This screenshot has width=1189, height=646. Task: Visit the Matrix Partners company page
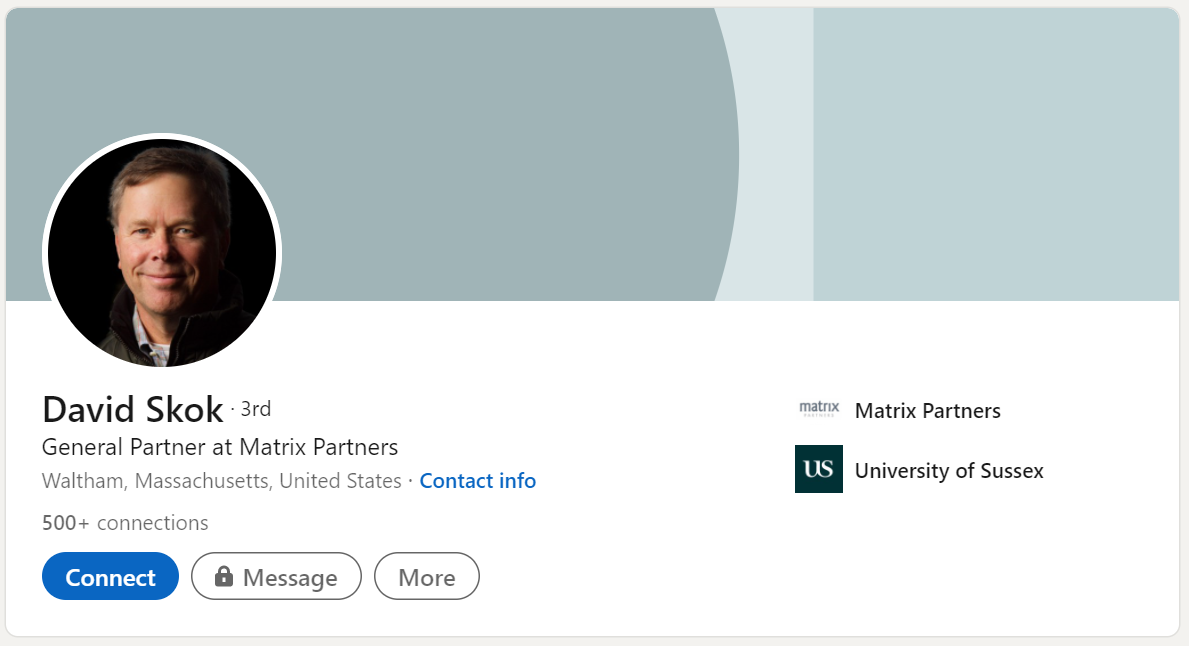point(927,410)
